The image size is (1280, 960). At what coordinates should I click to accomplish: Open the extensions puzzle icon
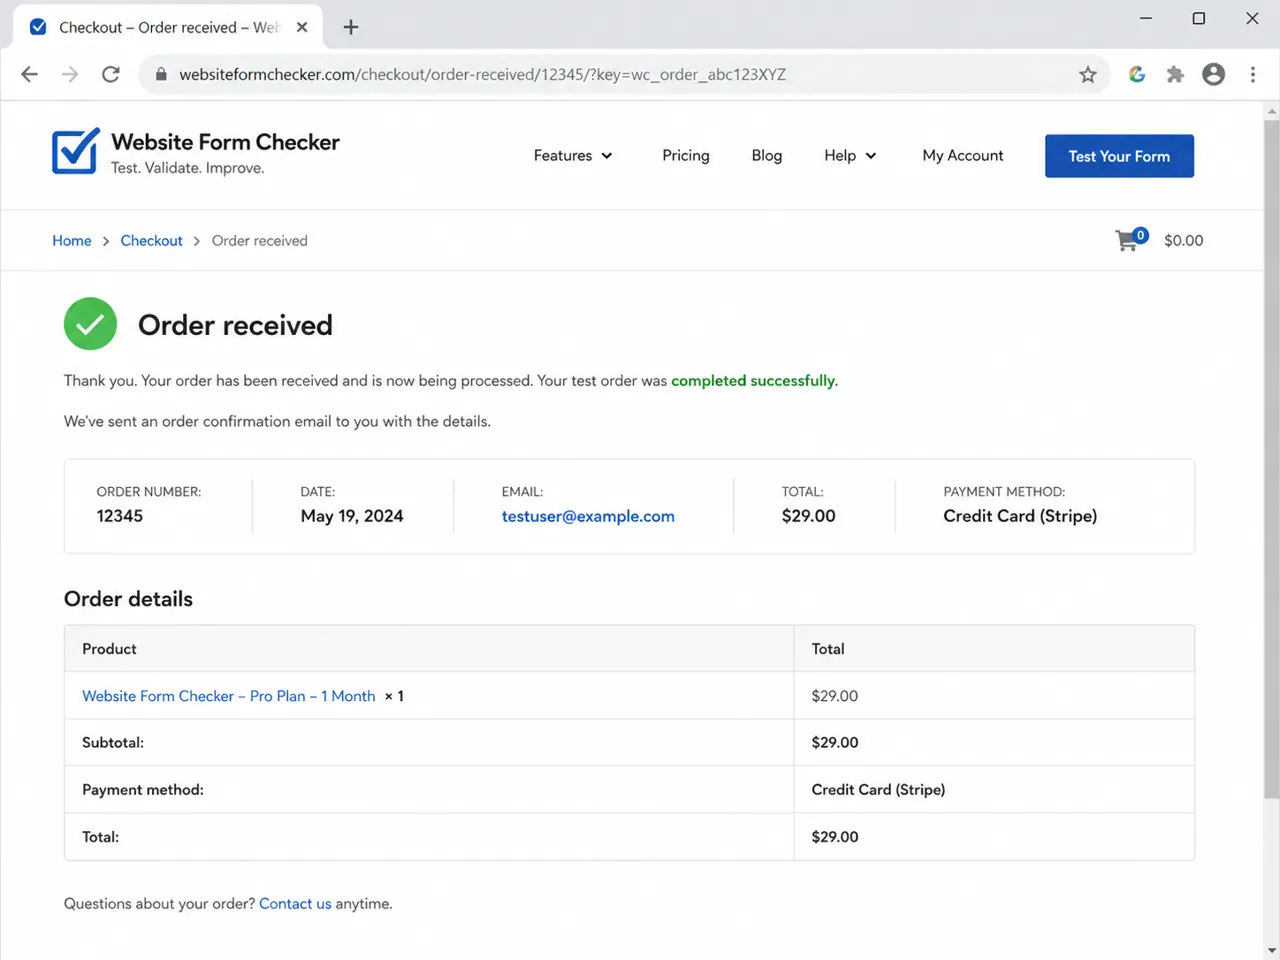point(1175,74)
